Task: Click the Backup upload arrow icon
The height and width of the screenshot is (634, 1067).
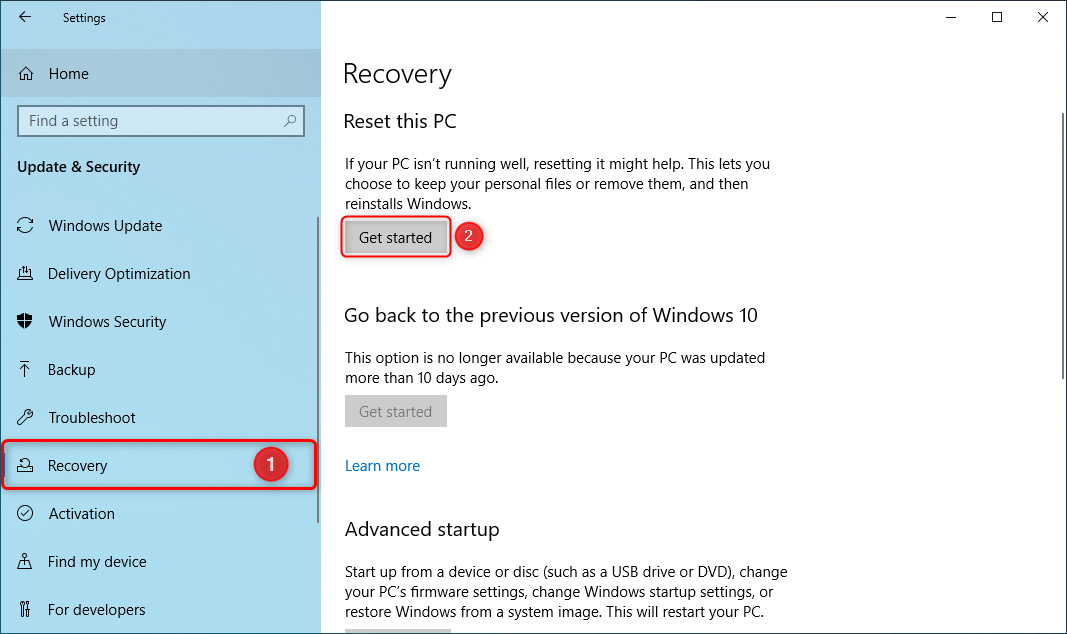Action: 25,369
